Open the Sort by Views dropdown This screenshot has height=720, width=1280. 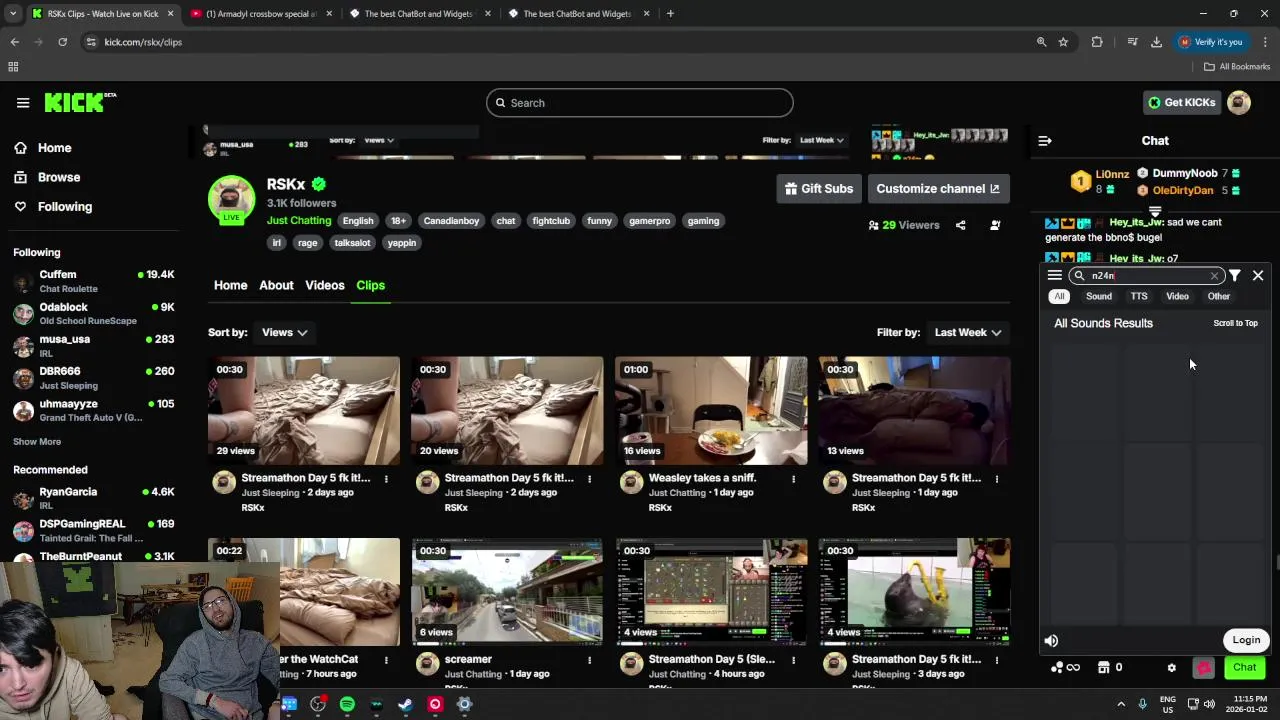point(285,332)
